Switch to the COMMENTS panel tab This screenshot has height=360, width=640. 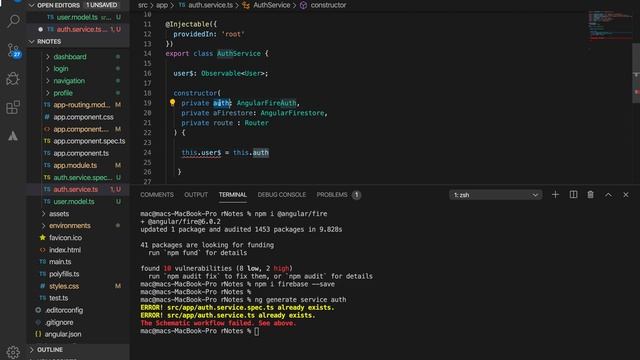point(157,195)
